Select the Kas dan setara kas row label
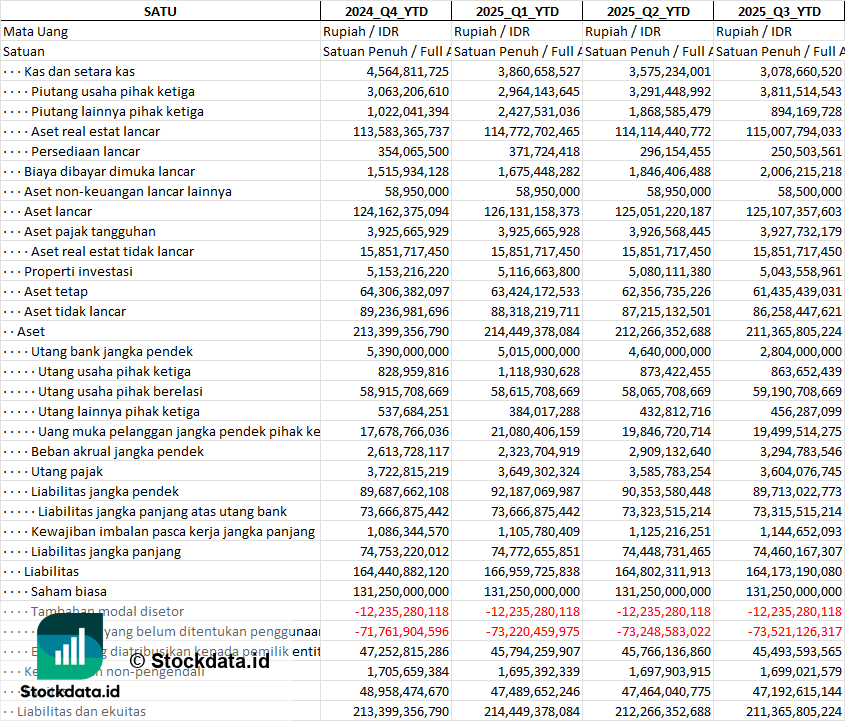845x721 pixels. [x=79, y=72]
